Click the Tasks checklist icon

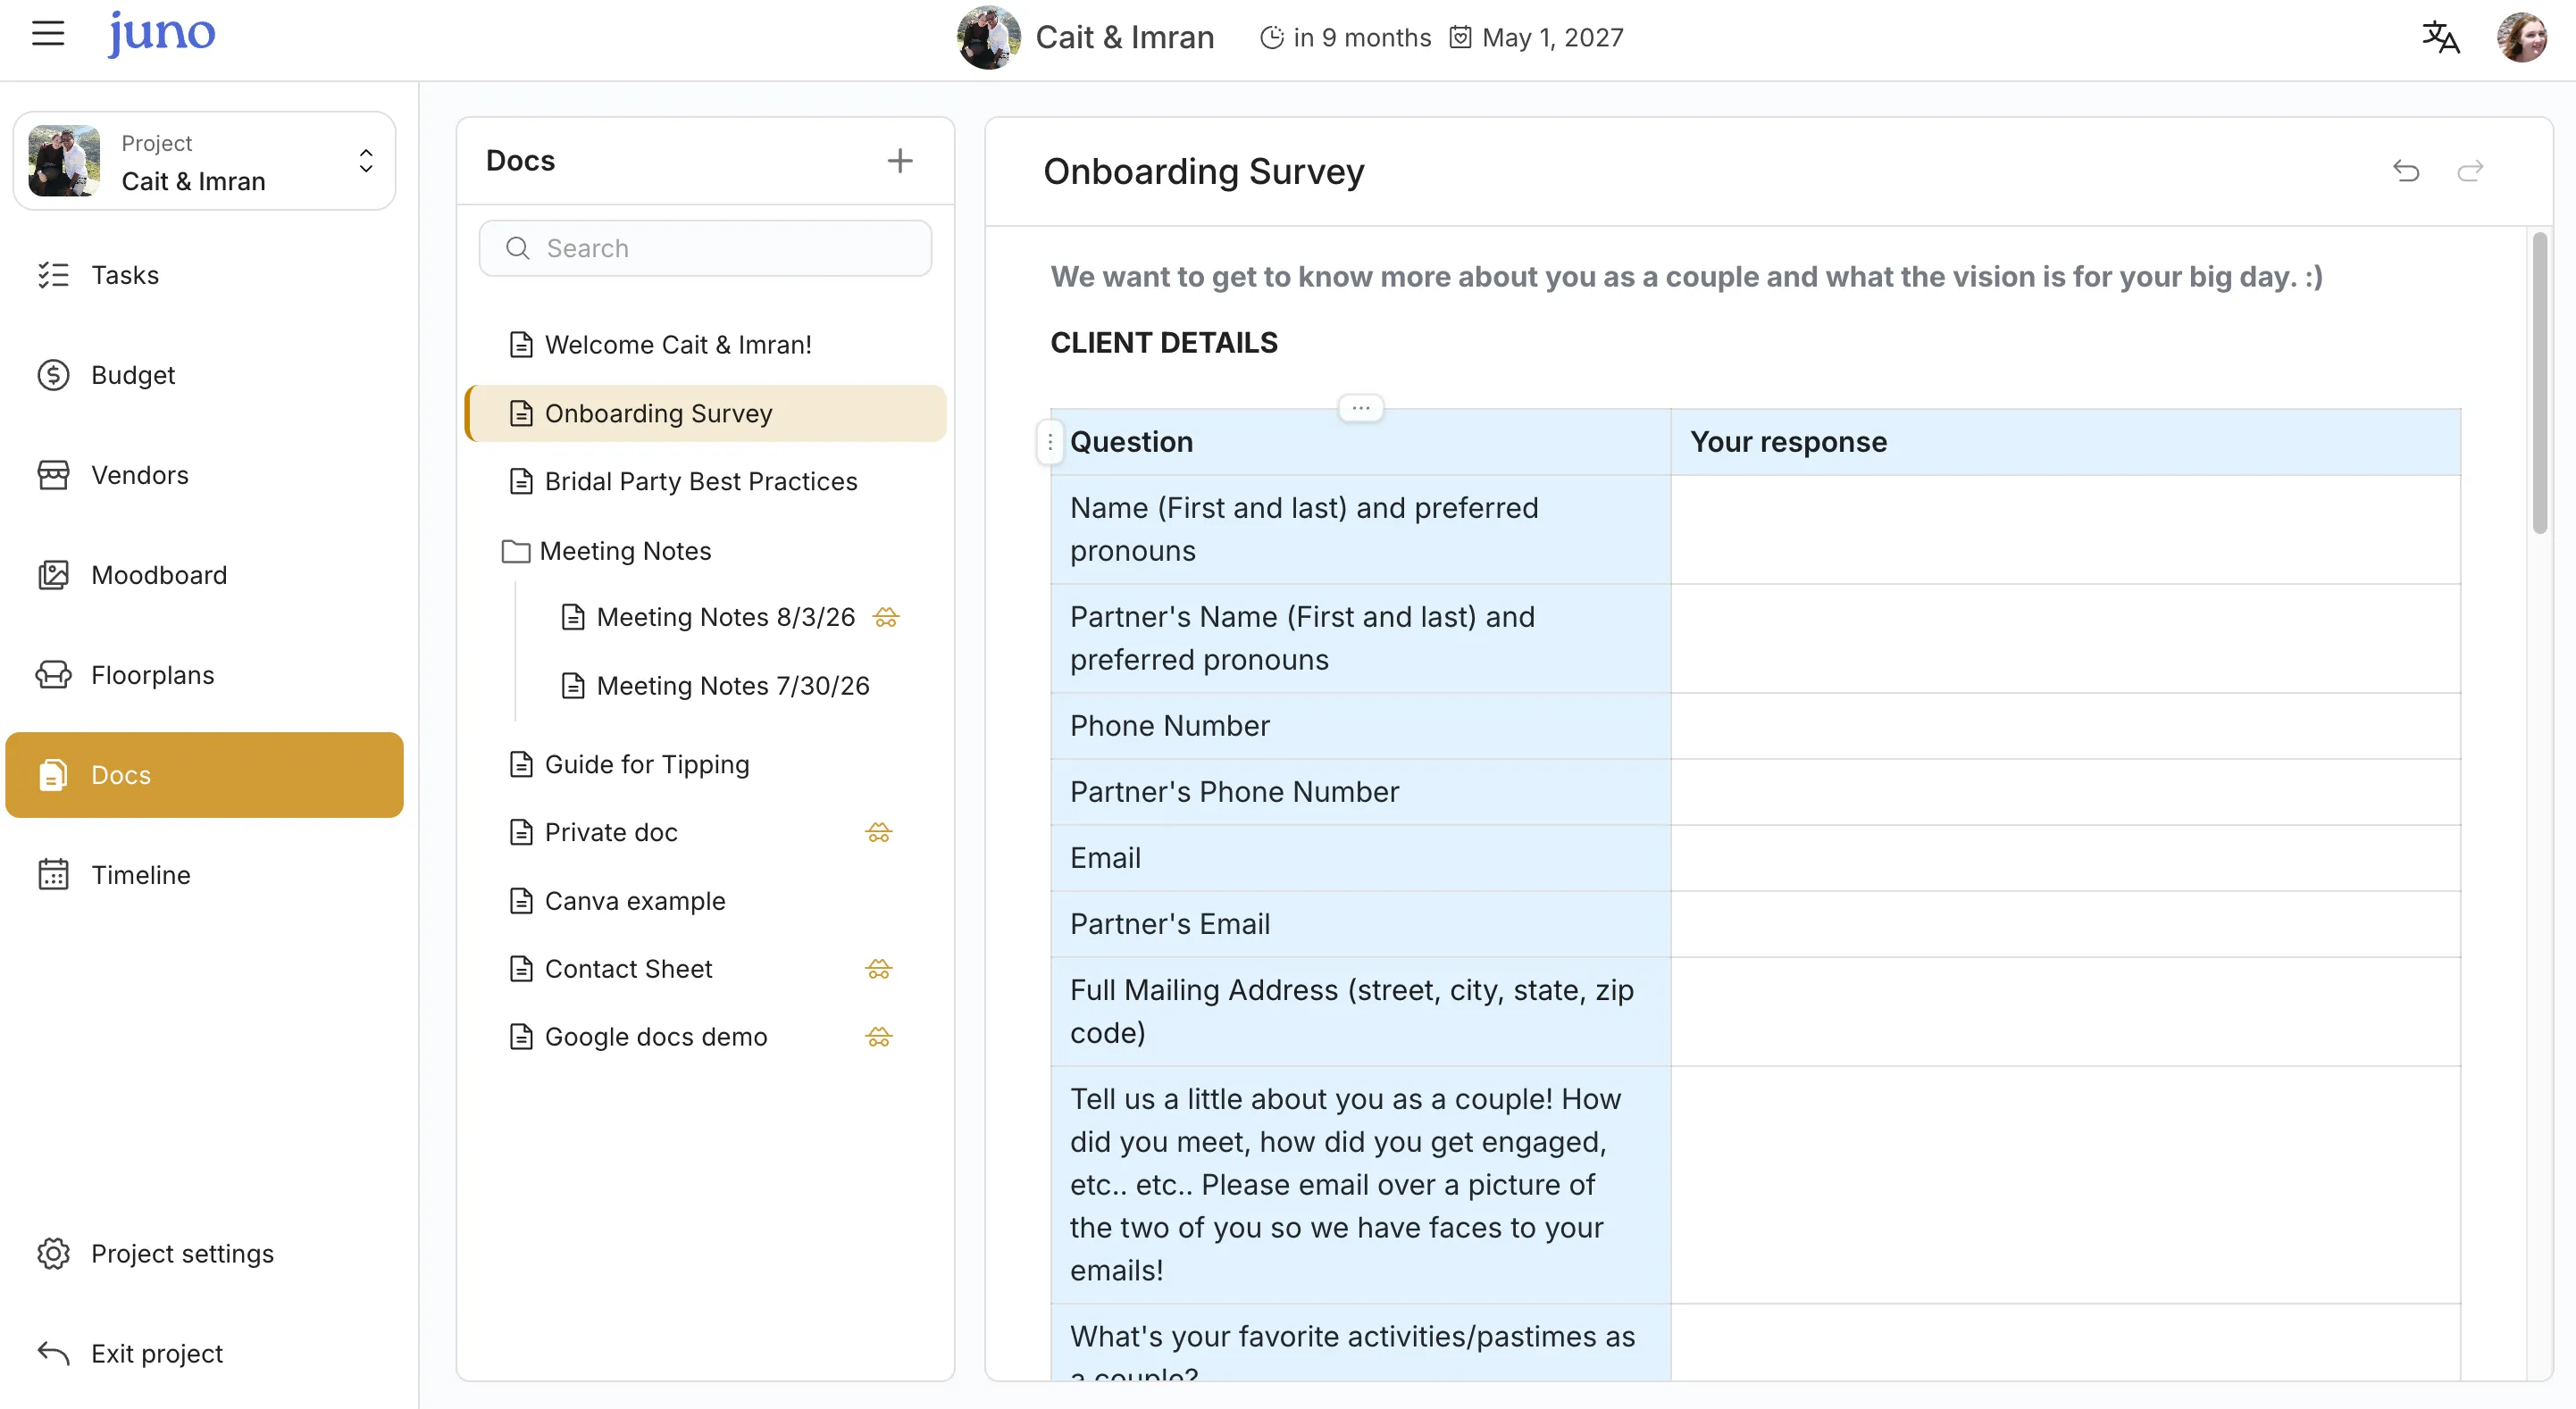tap(53, 275)
